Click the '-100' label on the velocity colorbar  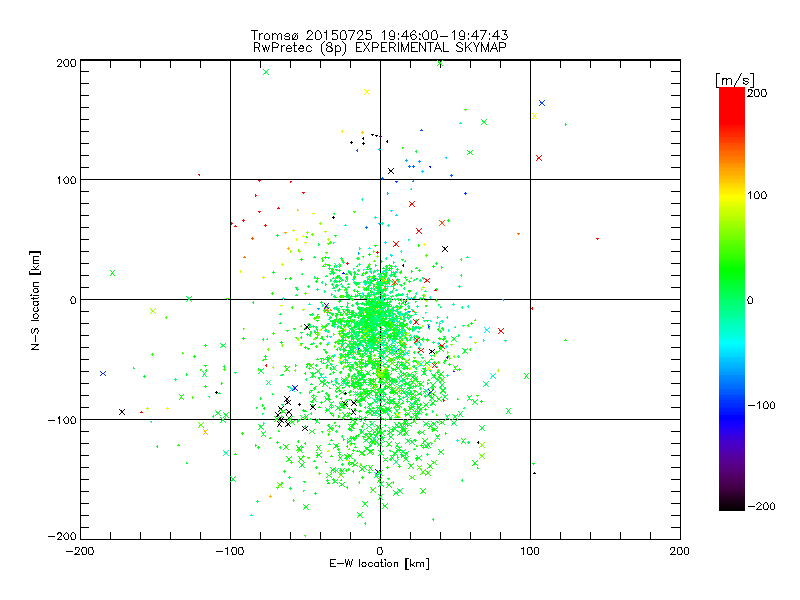point(761,405)
